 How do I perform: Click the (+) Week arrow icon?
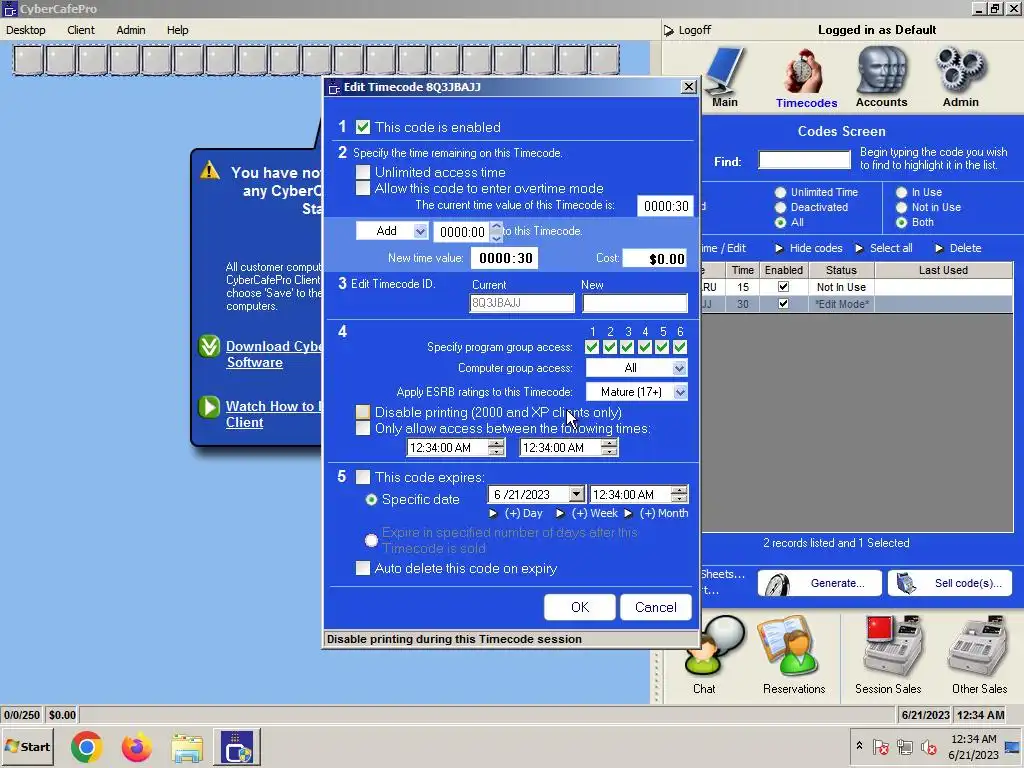coord(560,513)
